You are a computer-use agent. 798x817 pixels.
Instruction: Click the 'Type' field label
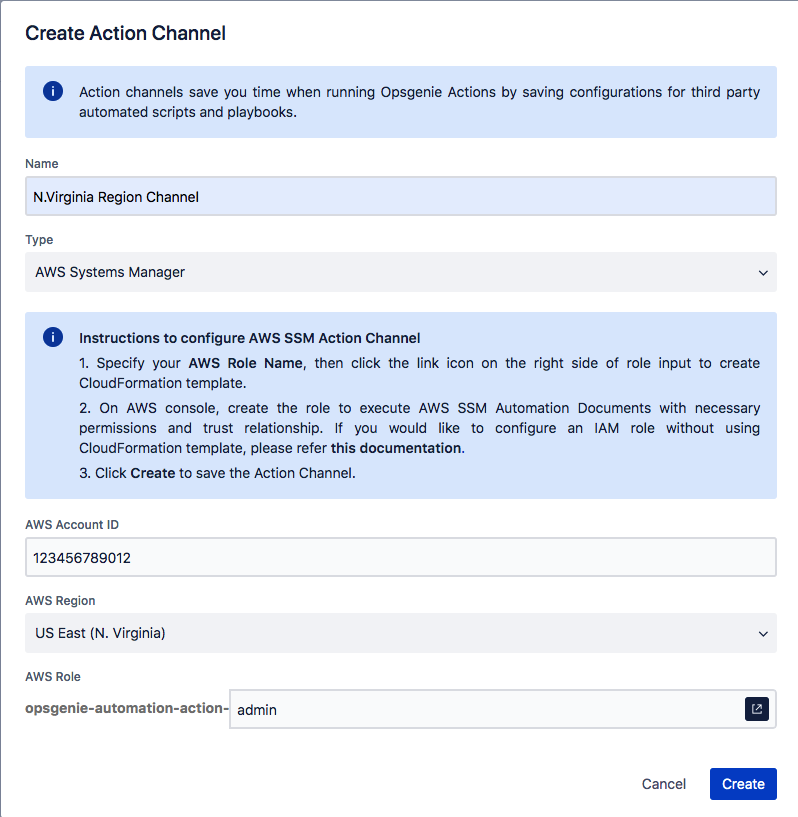coord(39,240)
